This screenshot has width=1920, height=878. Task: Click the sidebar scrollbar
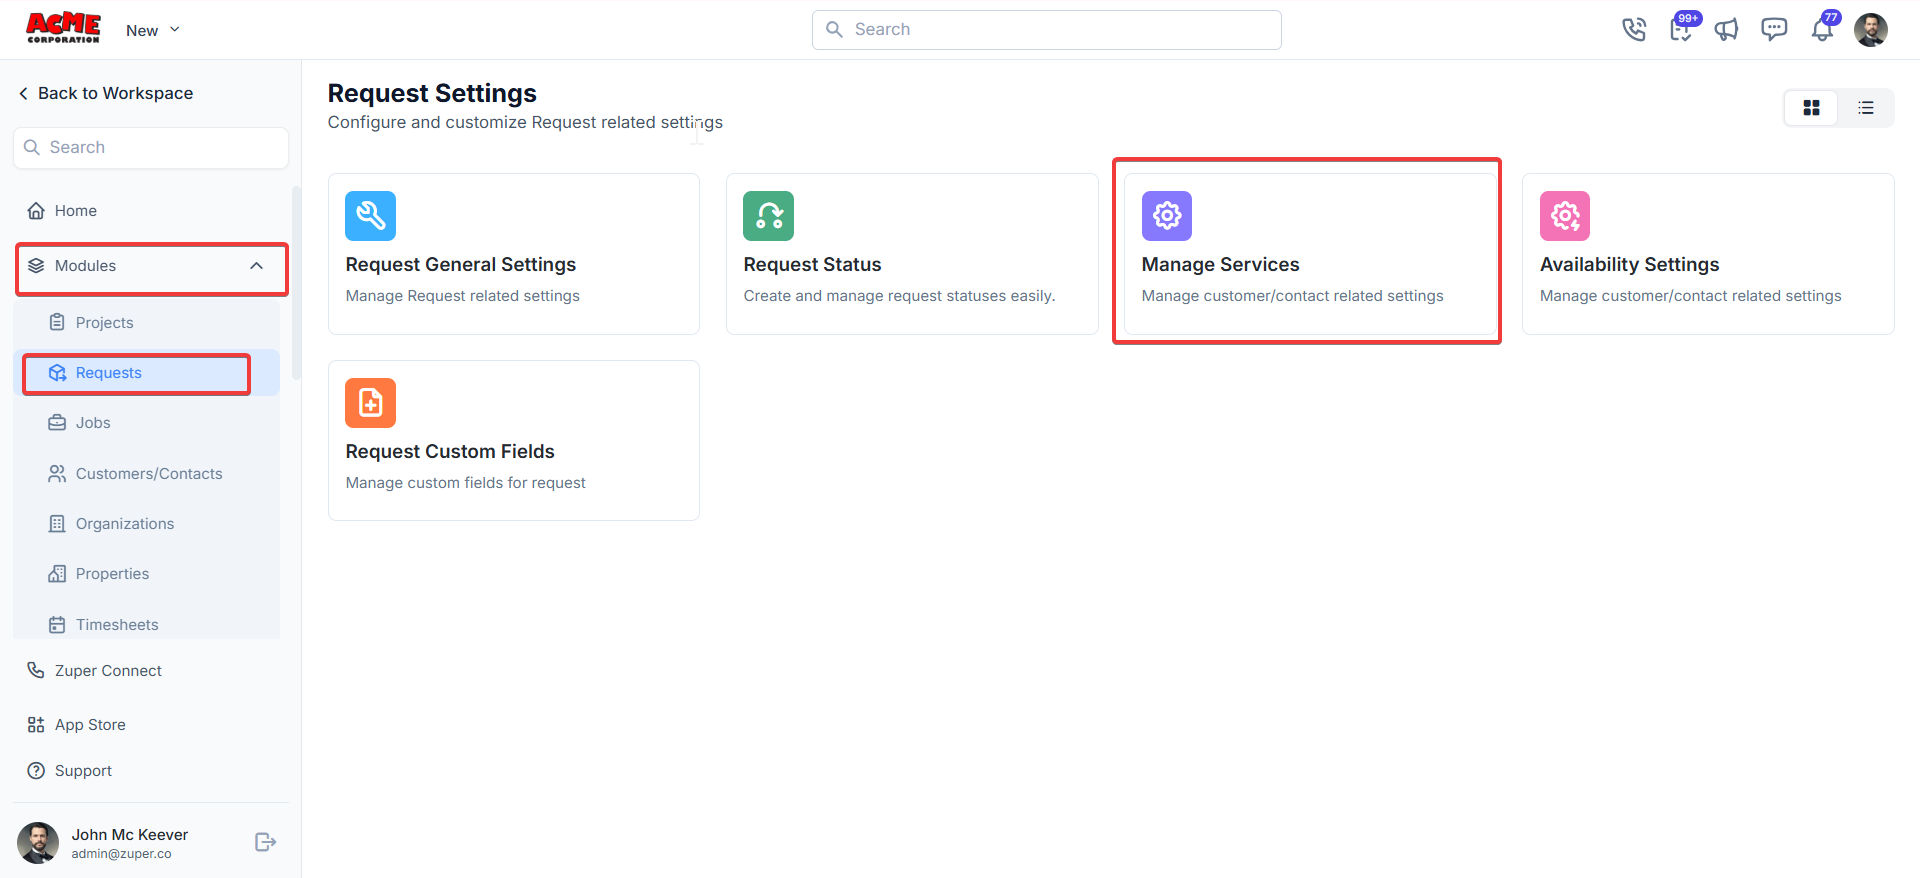[296, 283]
